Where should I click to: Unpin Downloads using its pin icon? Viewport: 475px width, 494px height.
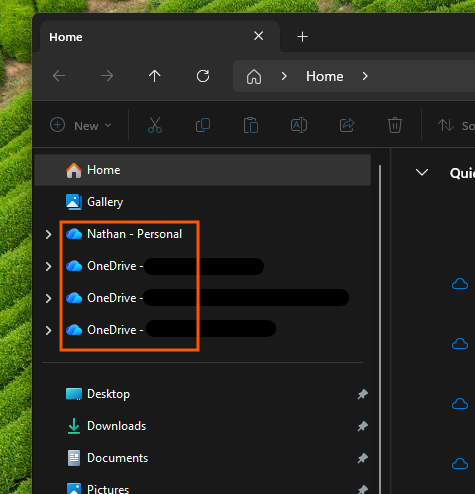click(363, 426)
